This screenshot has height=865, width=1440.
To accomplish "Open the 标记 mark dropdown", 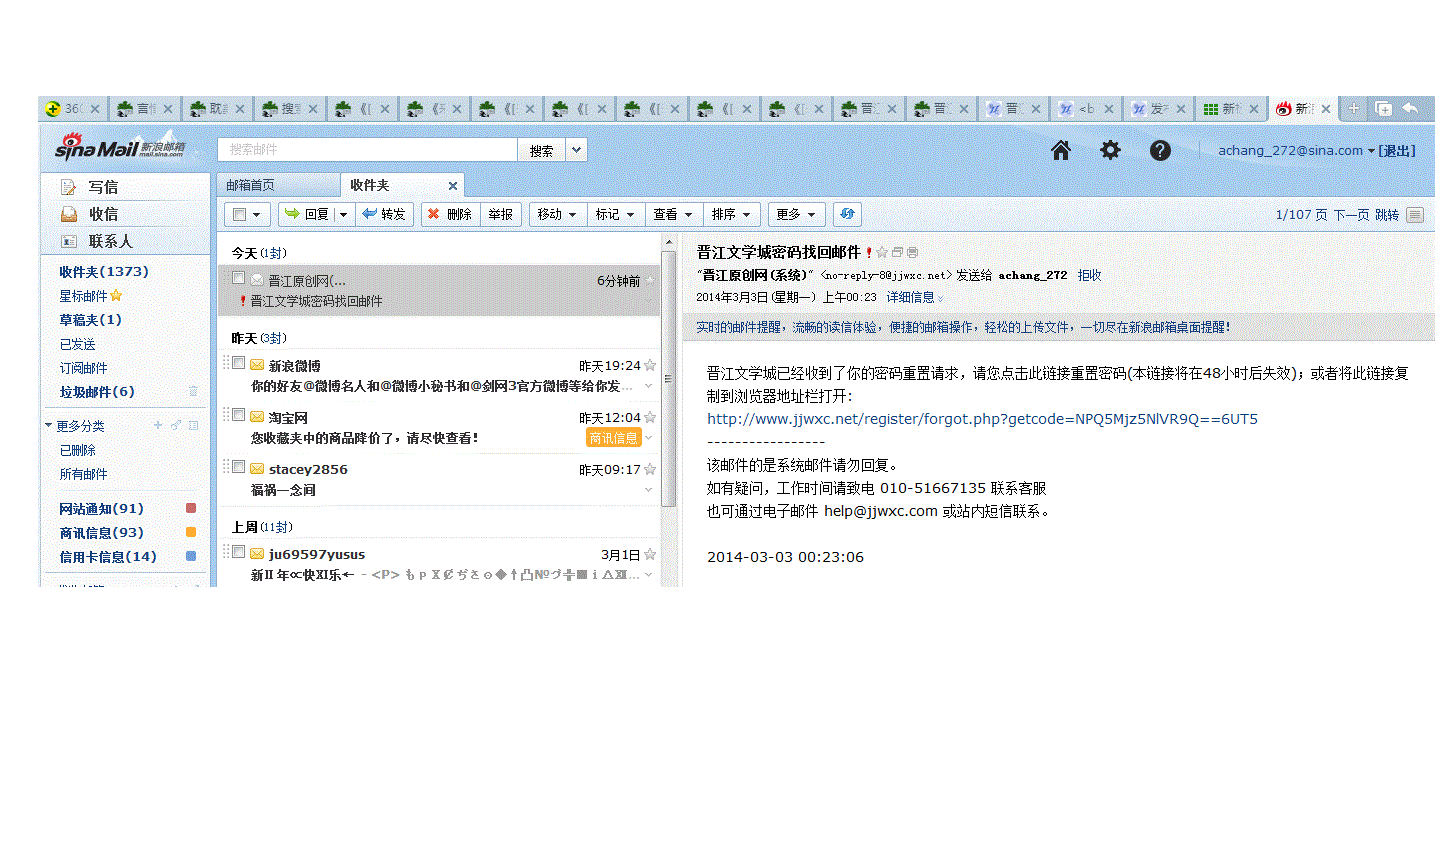I will click(614, 214).
